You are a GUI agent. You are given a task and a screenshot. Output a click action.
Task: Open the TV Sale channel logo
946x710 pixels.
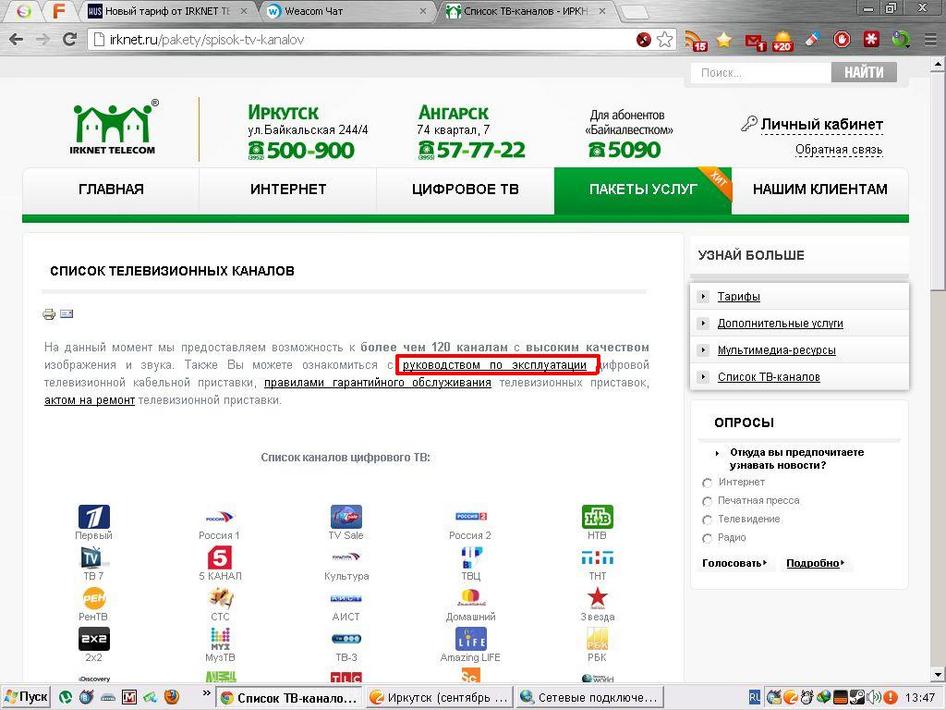346,517
